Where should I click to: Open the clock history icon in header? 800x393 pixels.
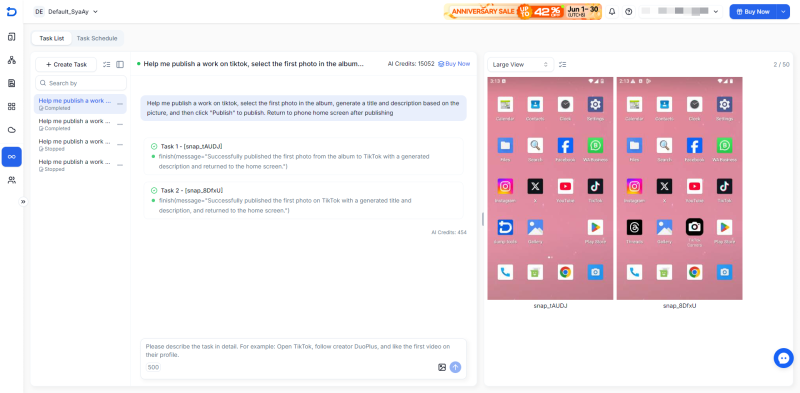point(629,12)
